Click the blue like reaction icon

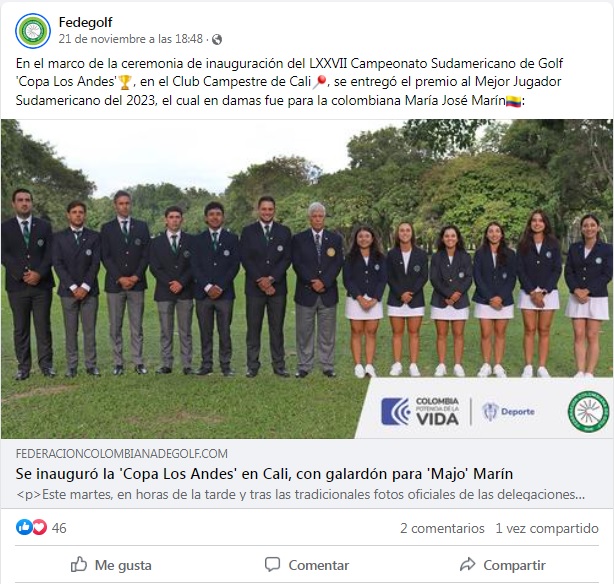click(x=23, y=528)
